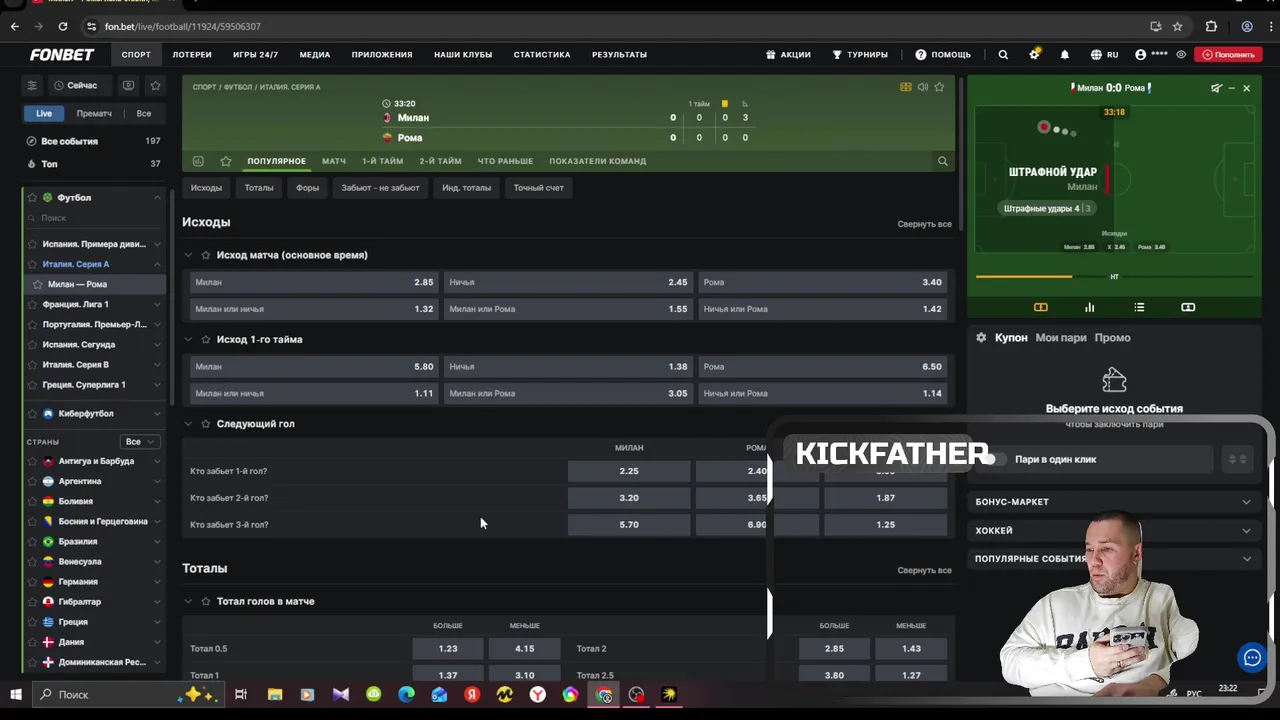Reload the page in browser toolbar
The image size is (1280, 720).
[63, 26]
